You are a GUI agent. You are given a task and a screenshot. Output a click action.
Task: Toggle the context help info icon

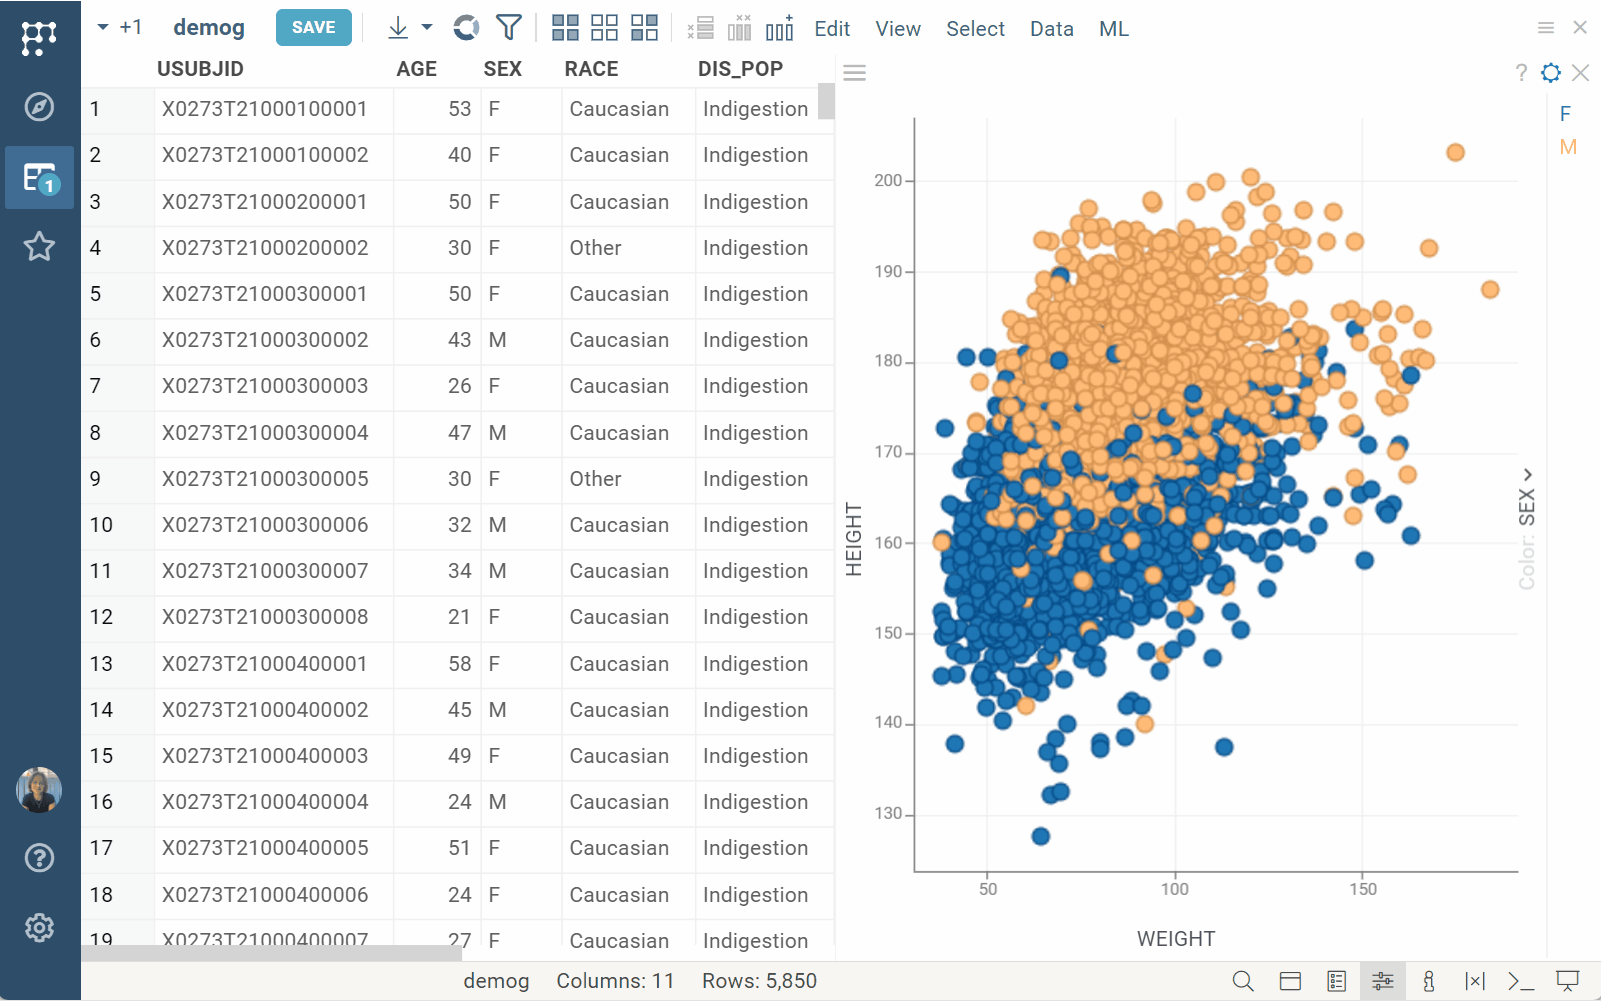(1429, 981)
